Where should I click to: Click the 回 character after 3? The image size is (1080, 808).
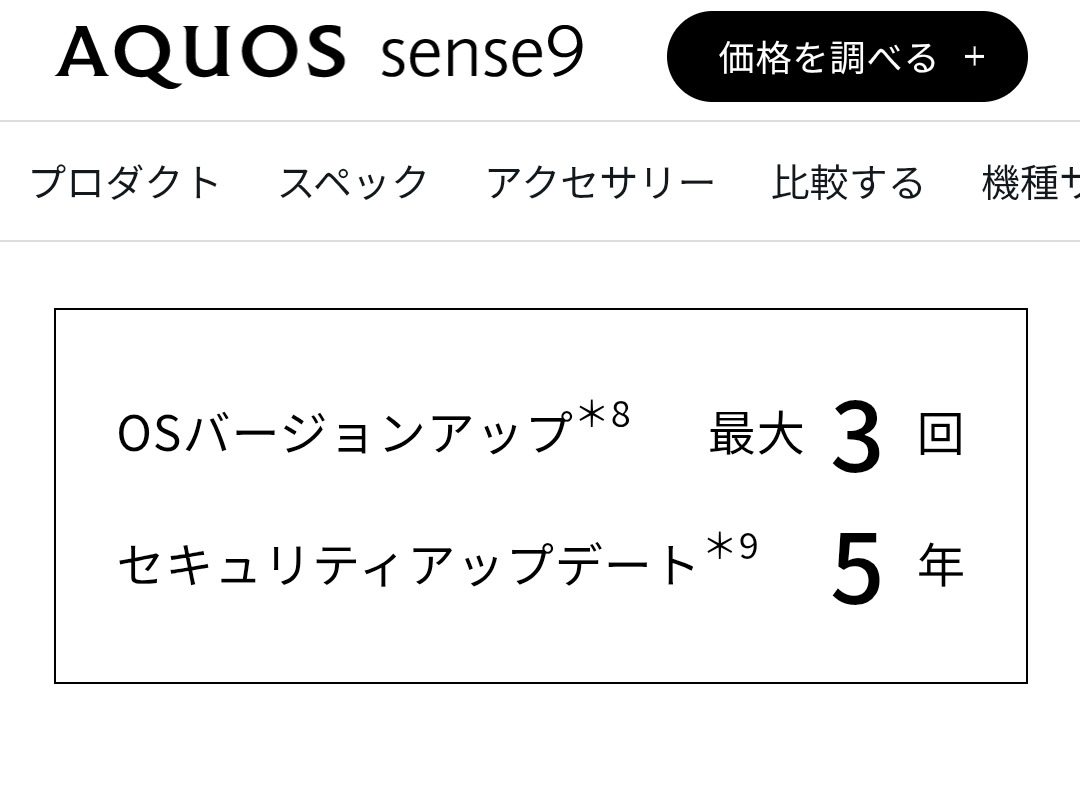pyautogui.click(x=940, y=435)
